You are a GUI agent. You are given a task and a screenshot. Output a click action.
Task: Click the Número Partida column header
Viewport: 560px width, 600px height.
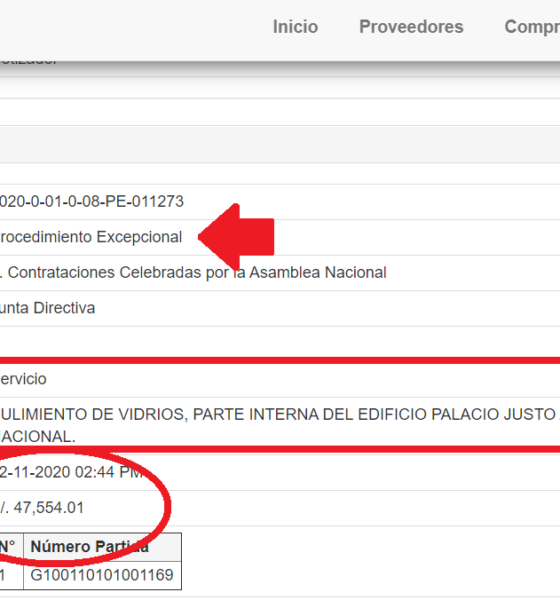(103, 547)
